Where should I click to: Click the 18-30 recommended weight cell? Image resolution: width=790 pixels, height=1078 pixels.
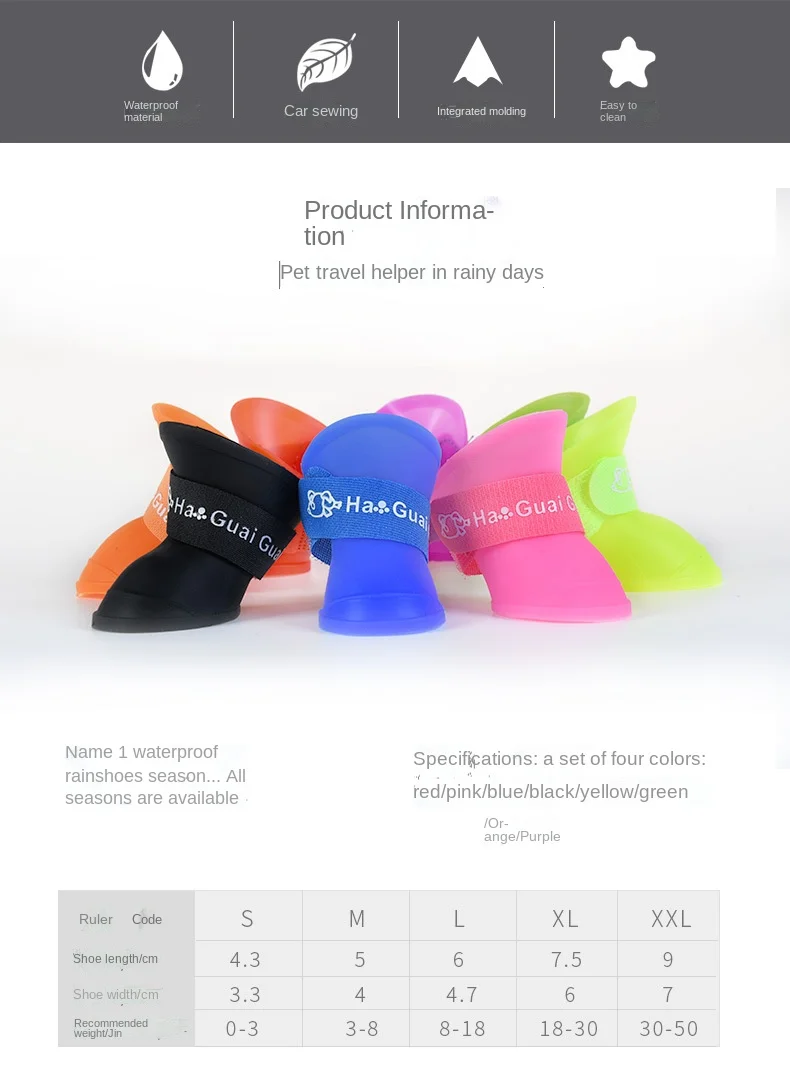[569, 1028]
